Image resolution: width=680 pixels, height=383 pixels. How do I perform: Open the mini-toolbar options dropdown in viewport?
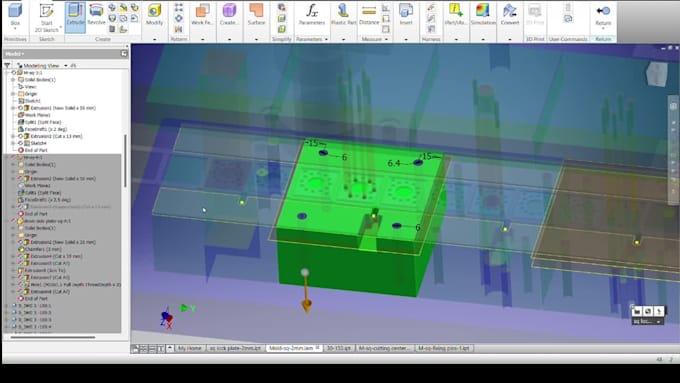[x=658, y=322]
